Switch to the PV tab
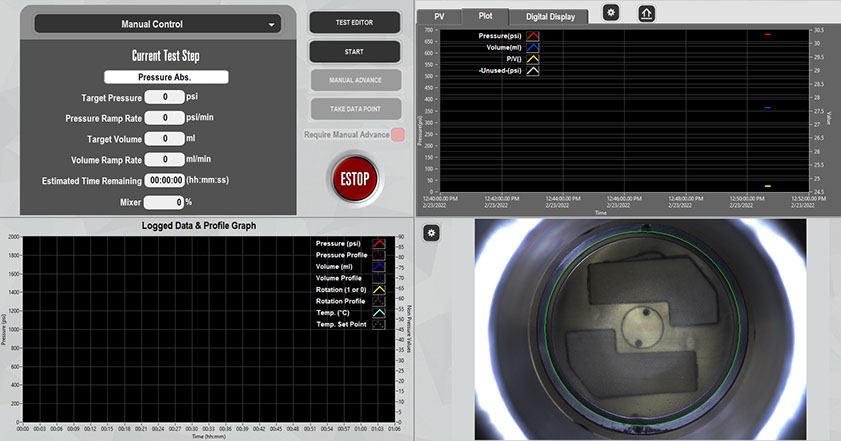 tap(438, 16)
